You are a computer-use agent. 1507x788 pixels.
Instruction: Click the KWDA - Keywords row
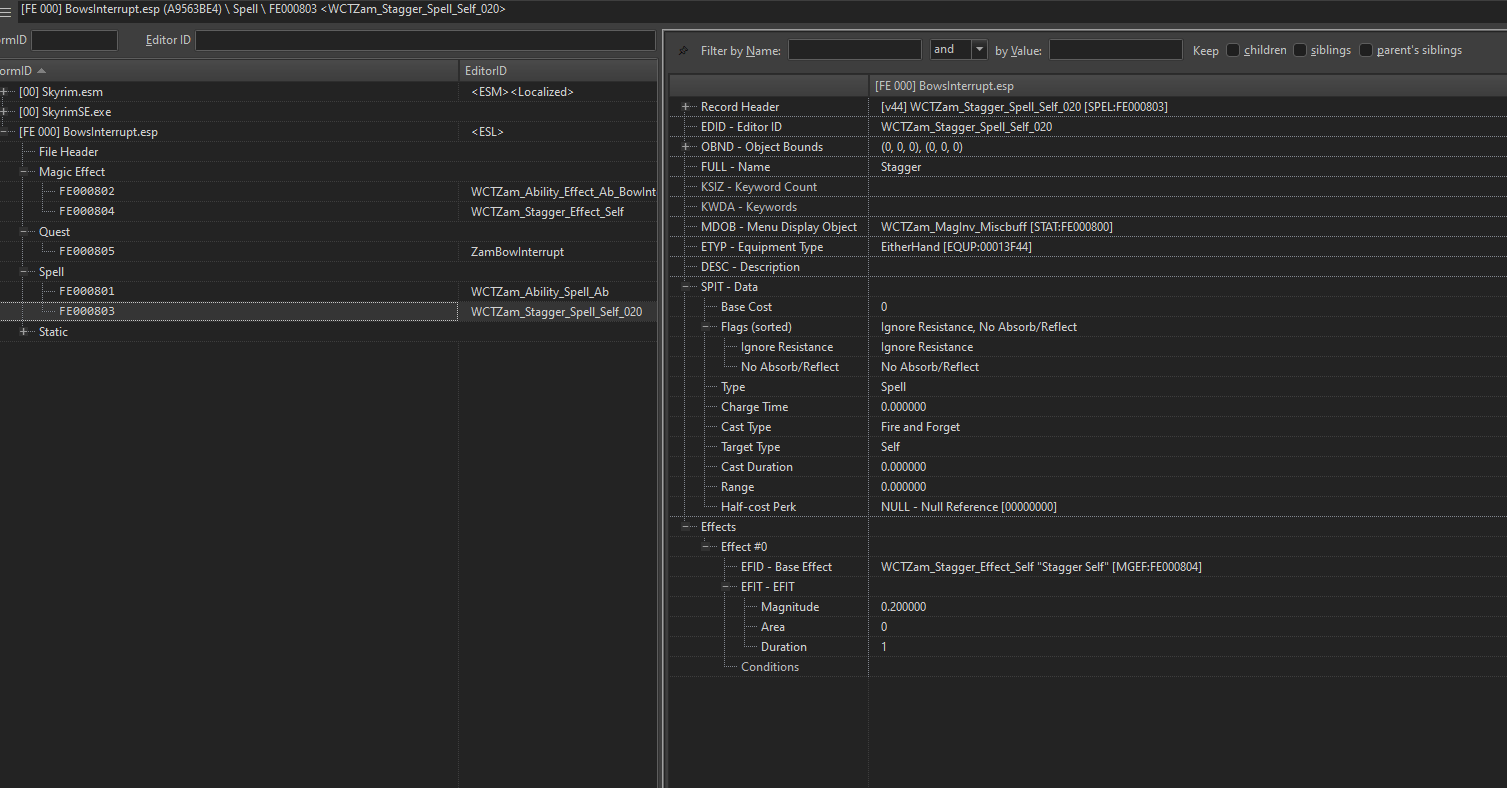coord(1087,207)
